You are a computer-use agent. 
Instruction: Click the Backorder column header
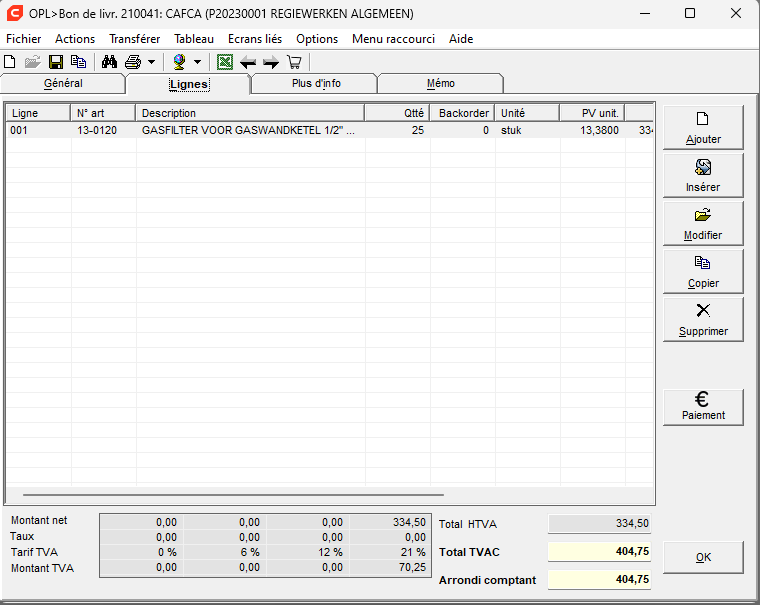[462, 113]
